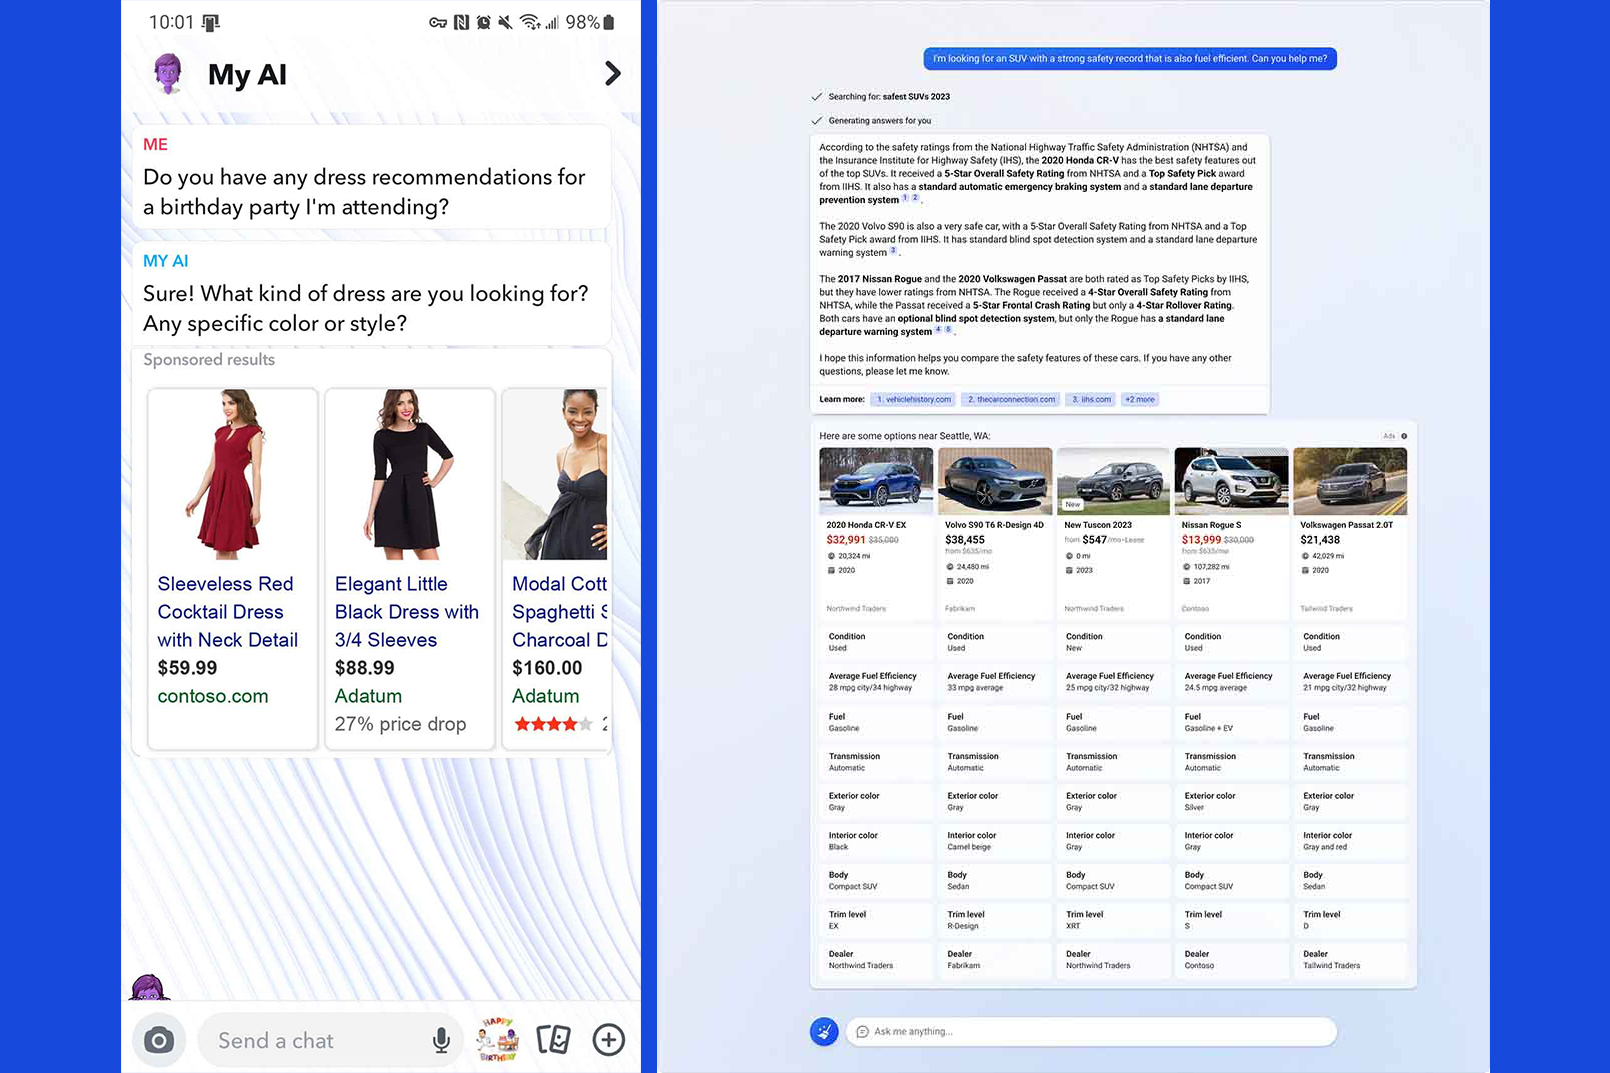This screenshot has height=1073, width=1610.
Task: Open the iihs.com citation
Action: click(1091, 399)
